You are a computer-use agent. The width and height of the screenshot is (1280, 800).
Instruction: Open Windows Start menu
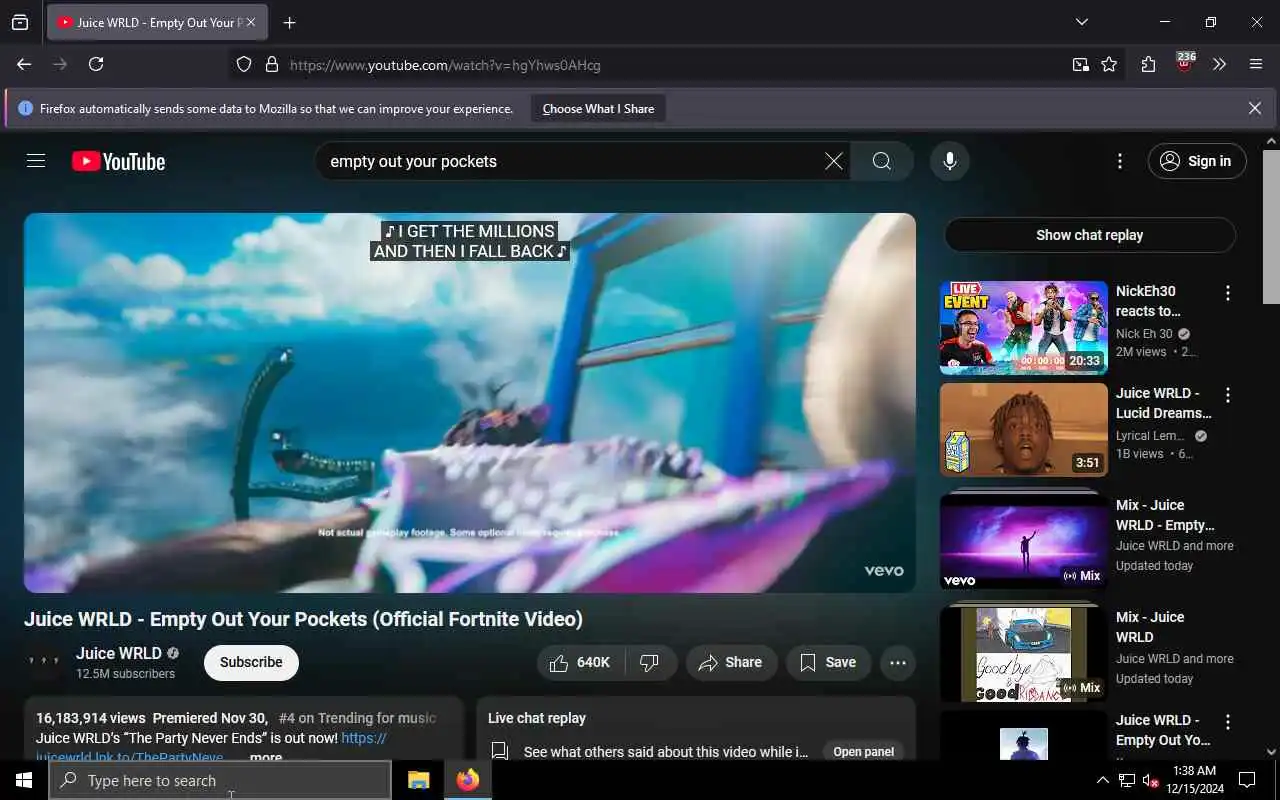[x=24, y=780]
